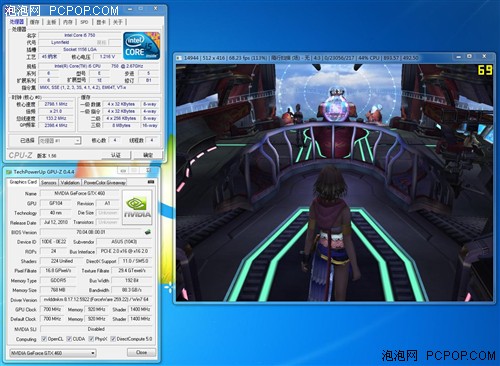Click the yellow 69 FPS counter in game
Screen dimensions: 500x366
tap(485, 70)
